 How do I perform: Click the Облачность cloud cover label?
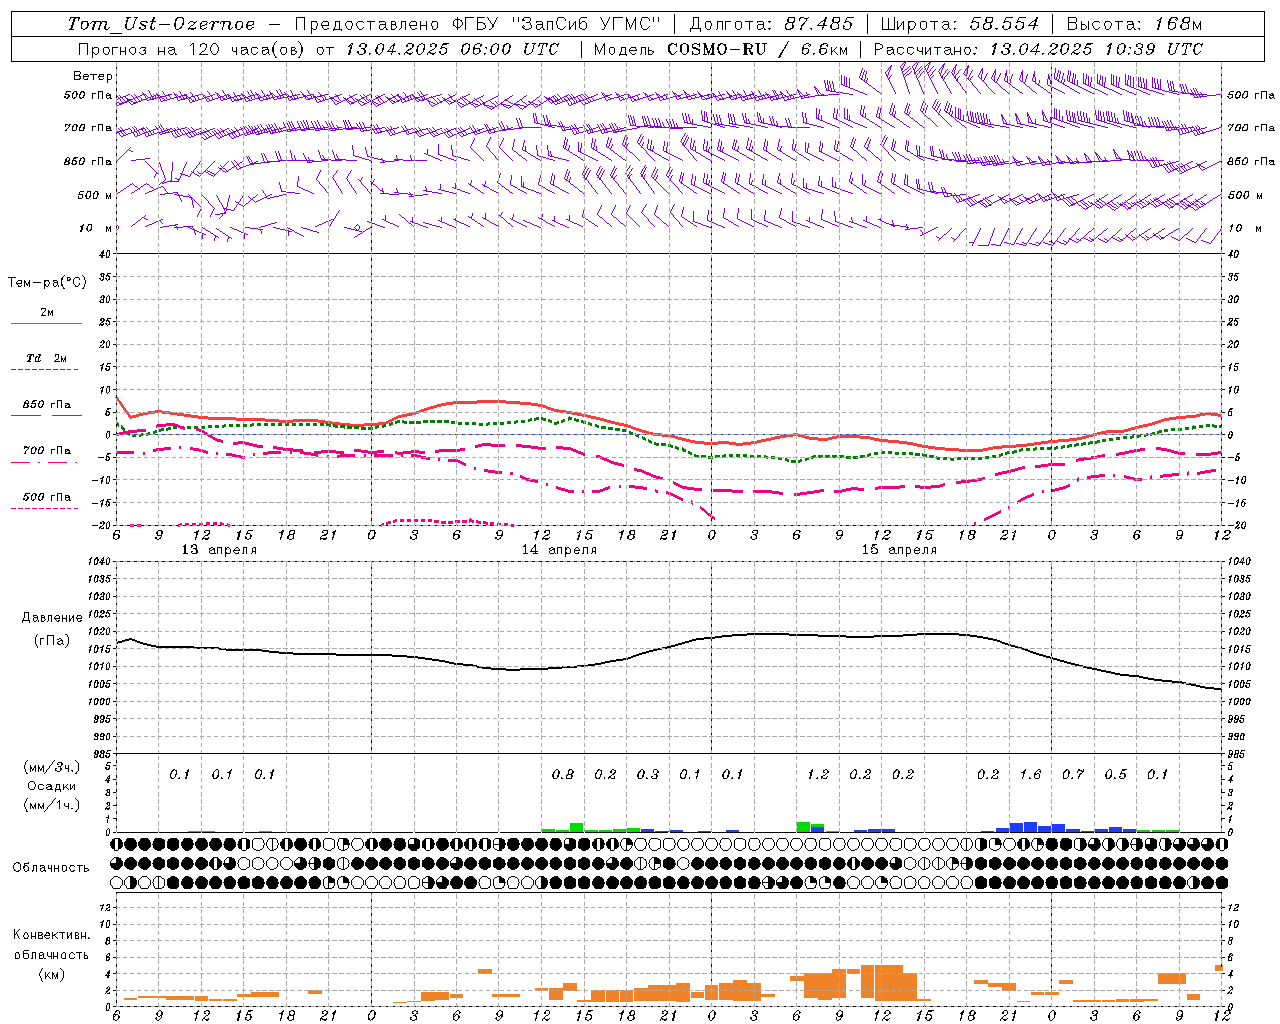[x=51, y=868]
